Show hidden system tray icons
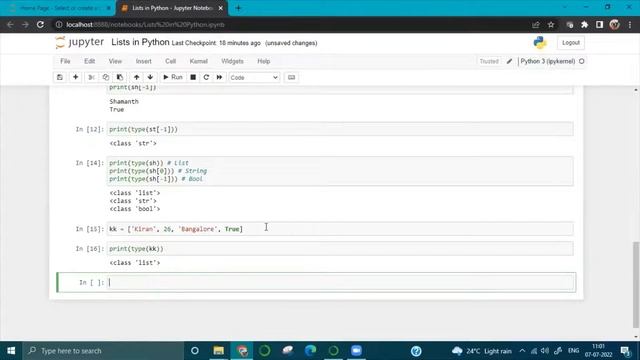Image resolution: width=640 pixels, height=360 pixels. point(522,351)
